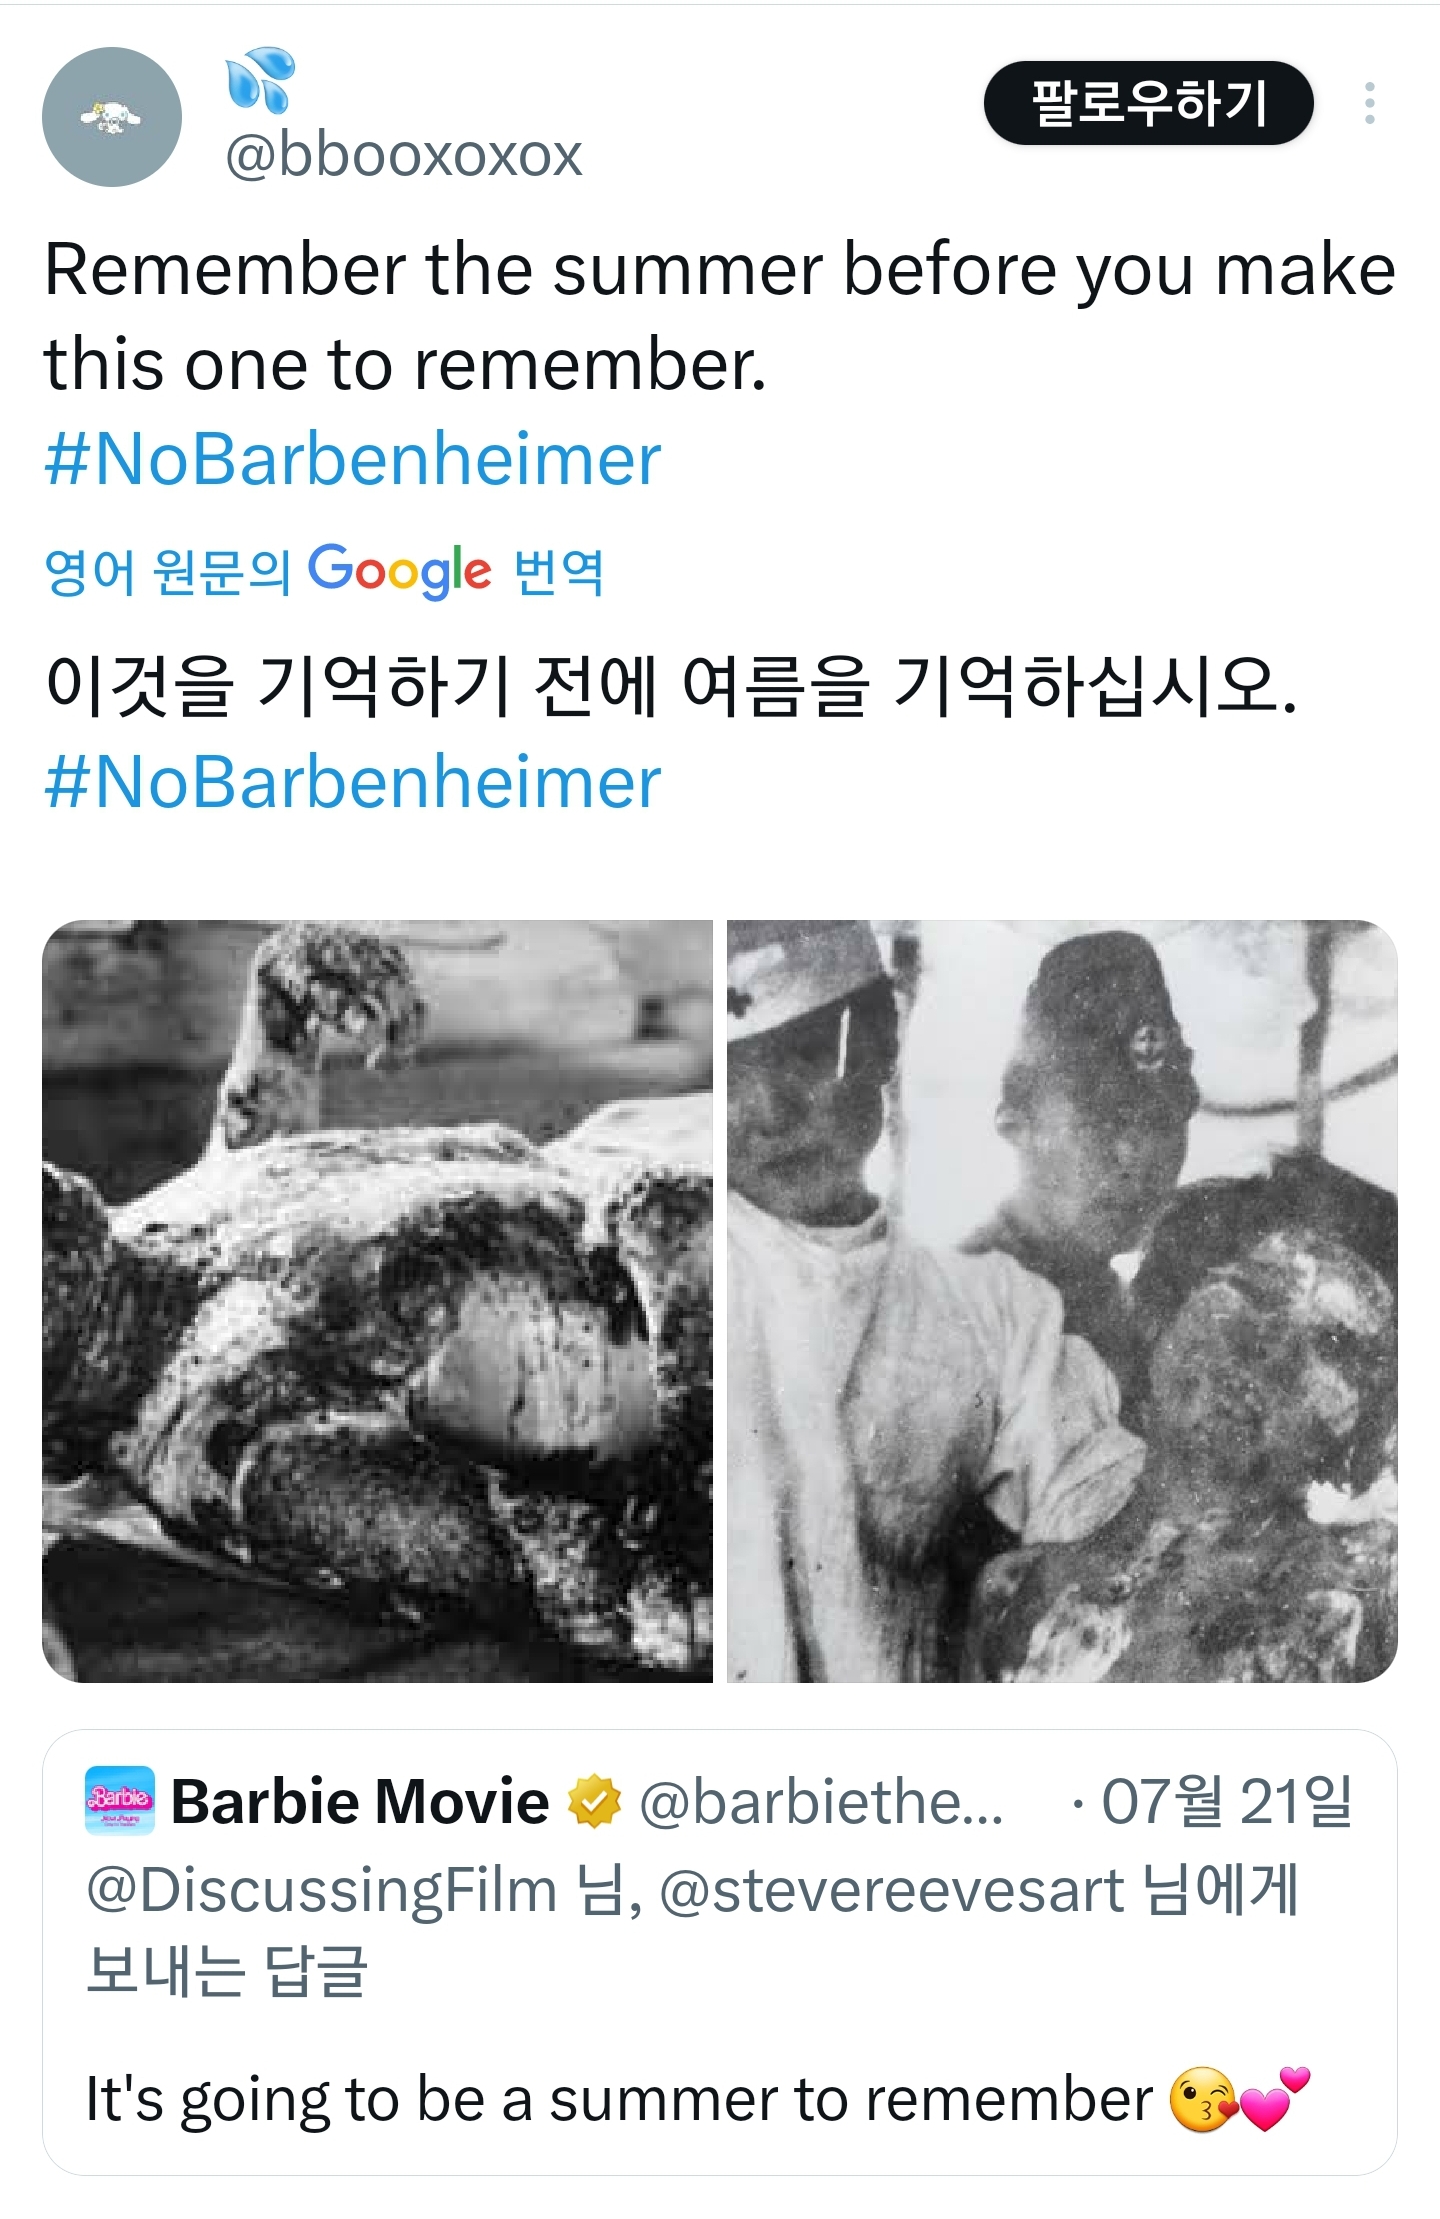Open the left attached black-and-white photo

tap(377, 1301)
